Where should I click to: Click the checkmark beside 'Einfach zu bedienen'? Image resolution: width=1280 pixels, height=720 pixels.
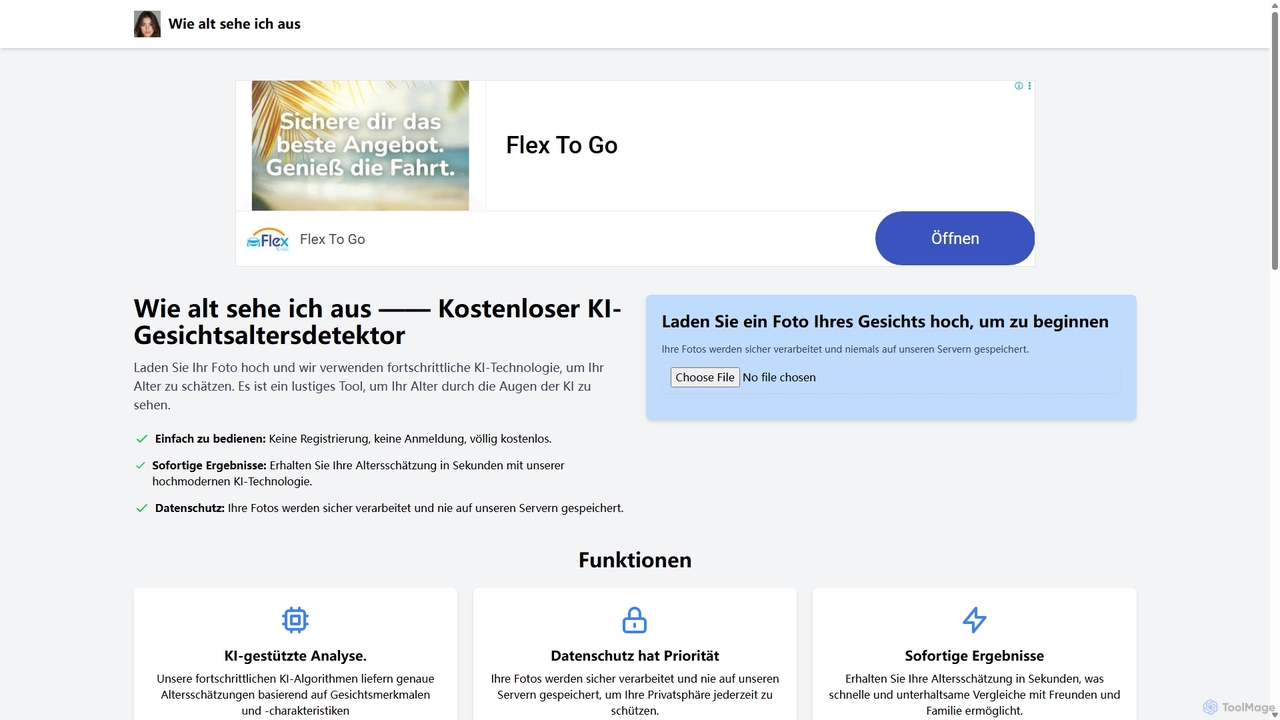[141, 439]
